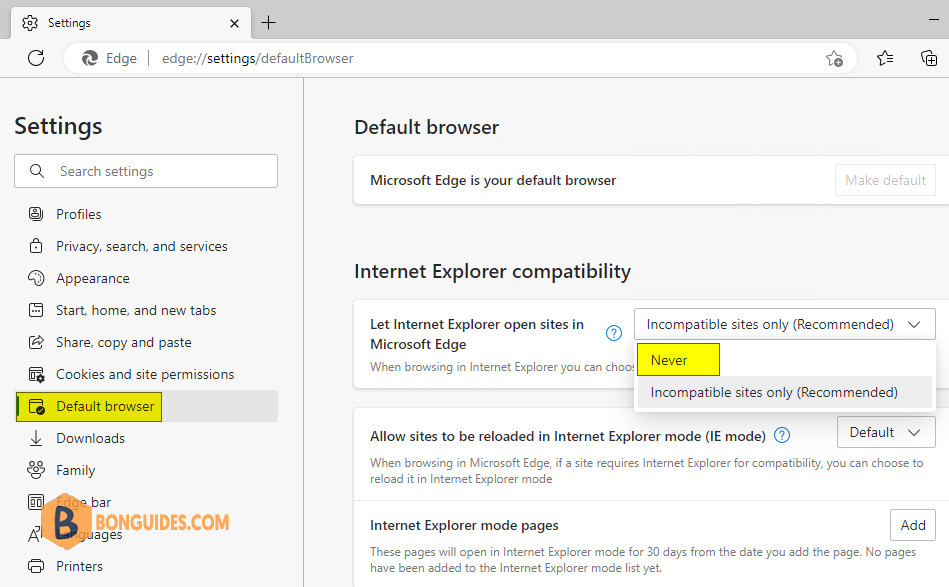The width and height of the screenshot is (949, 587).
Task: Collapse the Incompatible sites only combo box
Action: coord(784,324)
